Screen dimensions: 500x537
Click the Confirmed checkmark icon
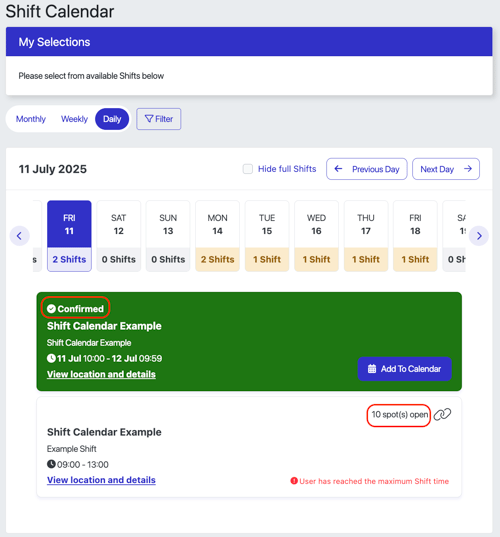[x=51, y=309]
